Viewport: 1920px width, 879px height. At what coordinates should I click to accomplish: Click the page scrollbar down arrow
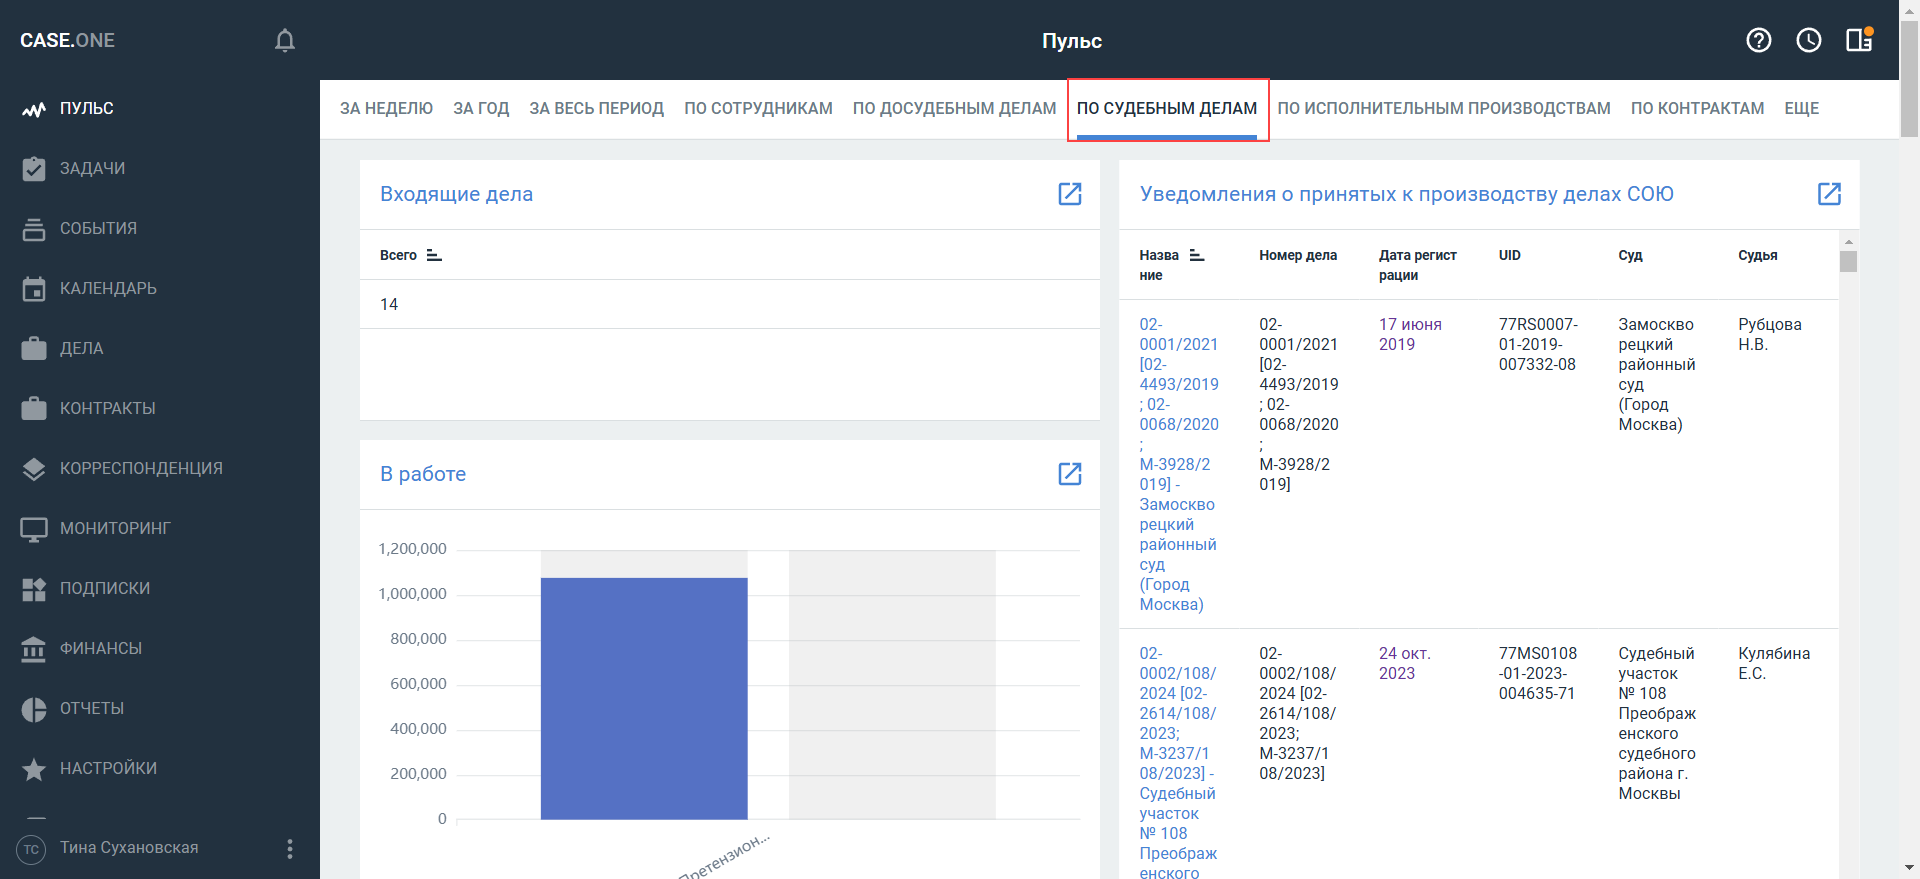pos(1910,869)
